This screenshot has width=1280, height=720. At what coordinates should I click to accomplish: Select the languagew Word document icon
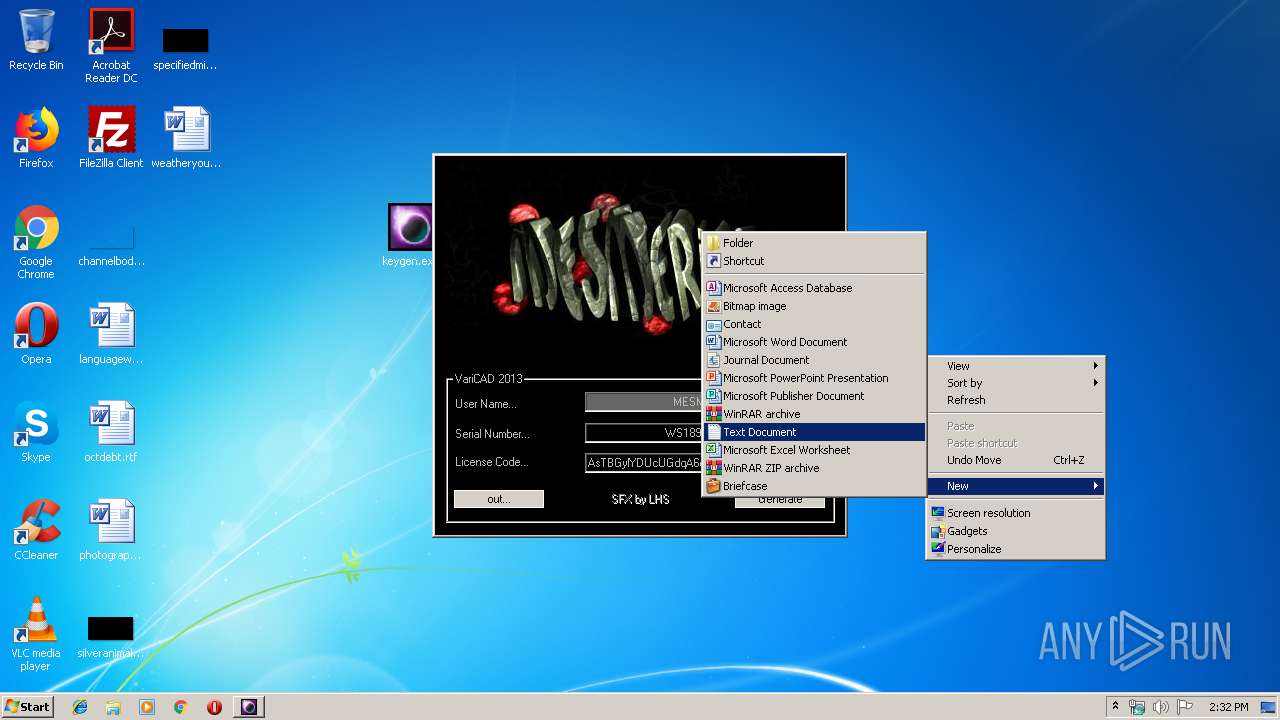[111, 334]
